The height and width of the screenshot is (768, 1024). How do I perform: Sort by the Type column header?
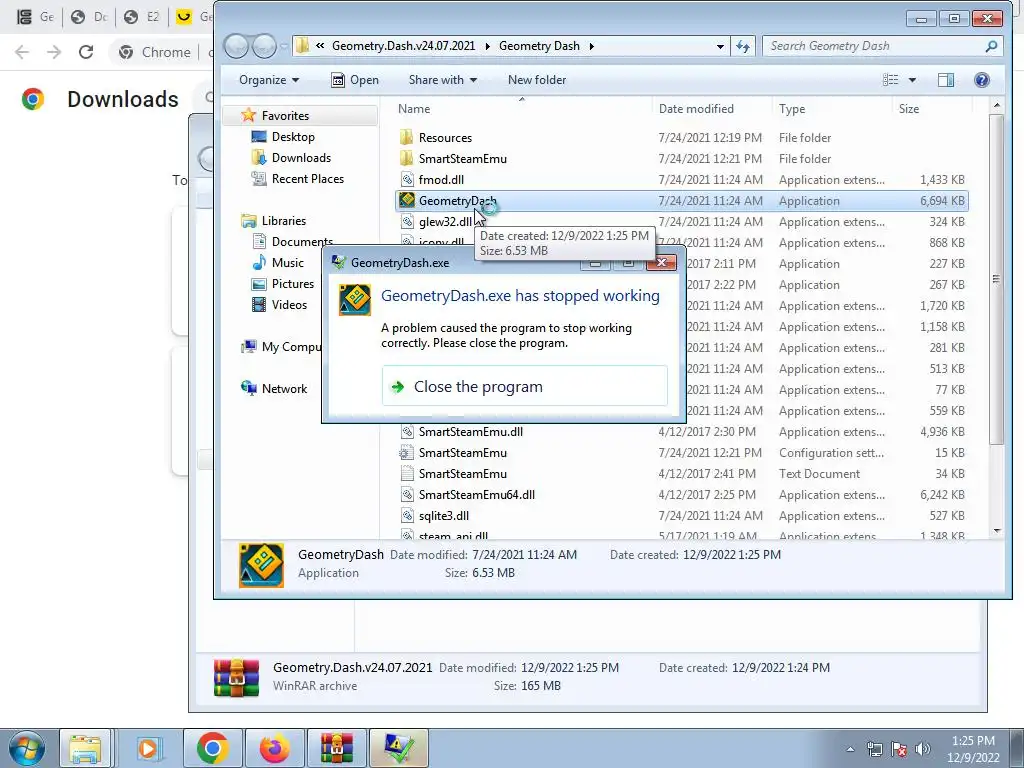792,108
